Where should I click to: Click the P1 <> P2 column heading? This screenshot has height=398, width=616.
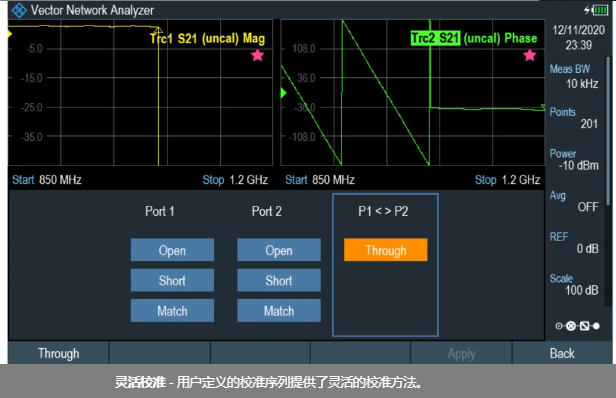pos(383,211)
